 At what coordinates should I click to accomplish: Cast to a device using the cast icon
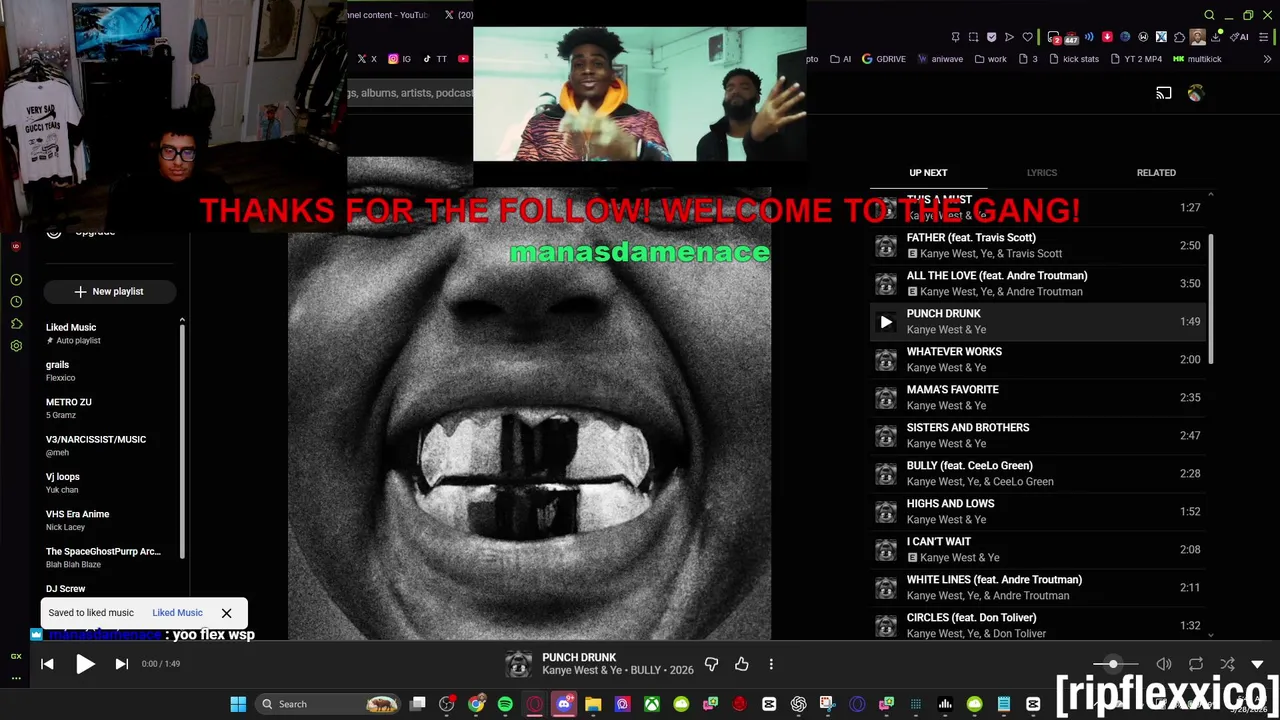[x=1164, y=93]
